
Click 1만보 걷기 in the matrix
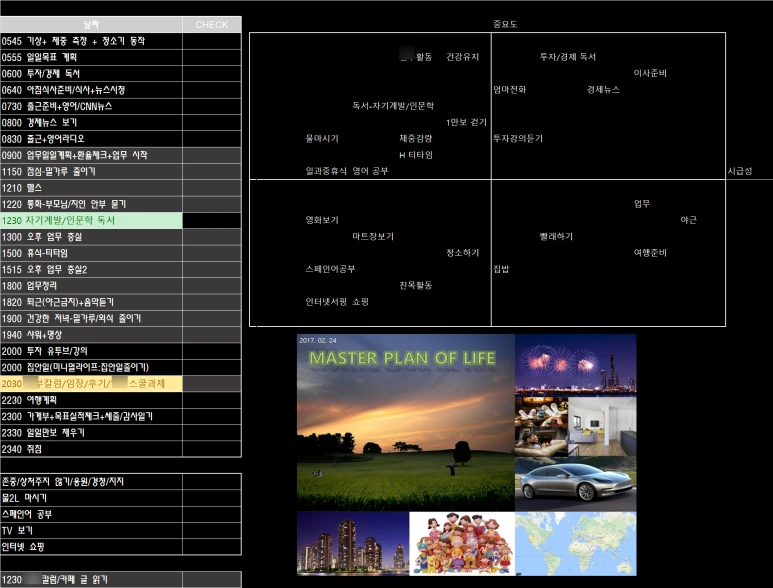(466, 122)
